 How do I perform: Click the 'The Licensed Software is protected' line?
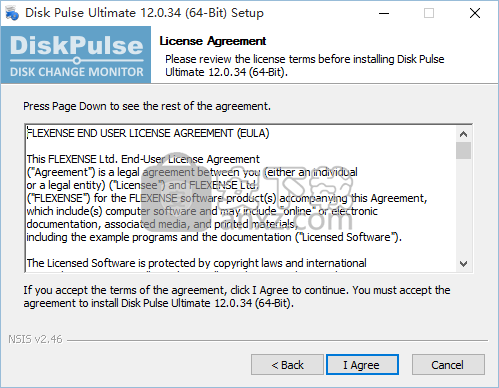(x=197, y=263)
